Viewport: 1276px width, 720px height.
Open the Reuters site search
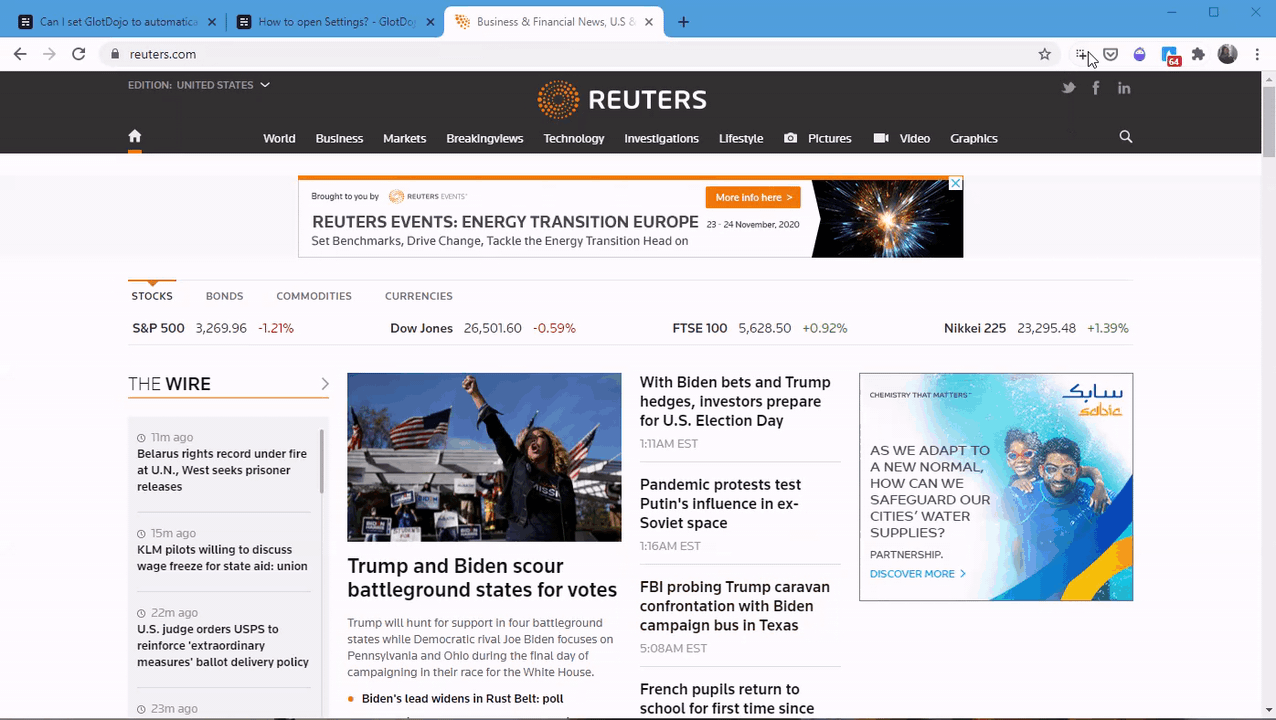coord(1126,137)
